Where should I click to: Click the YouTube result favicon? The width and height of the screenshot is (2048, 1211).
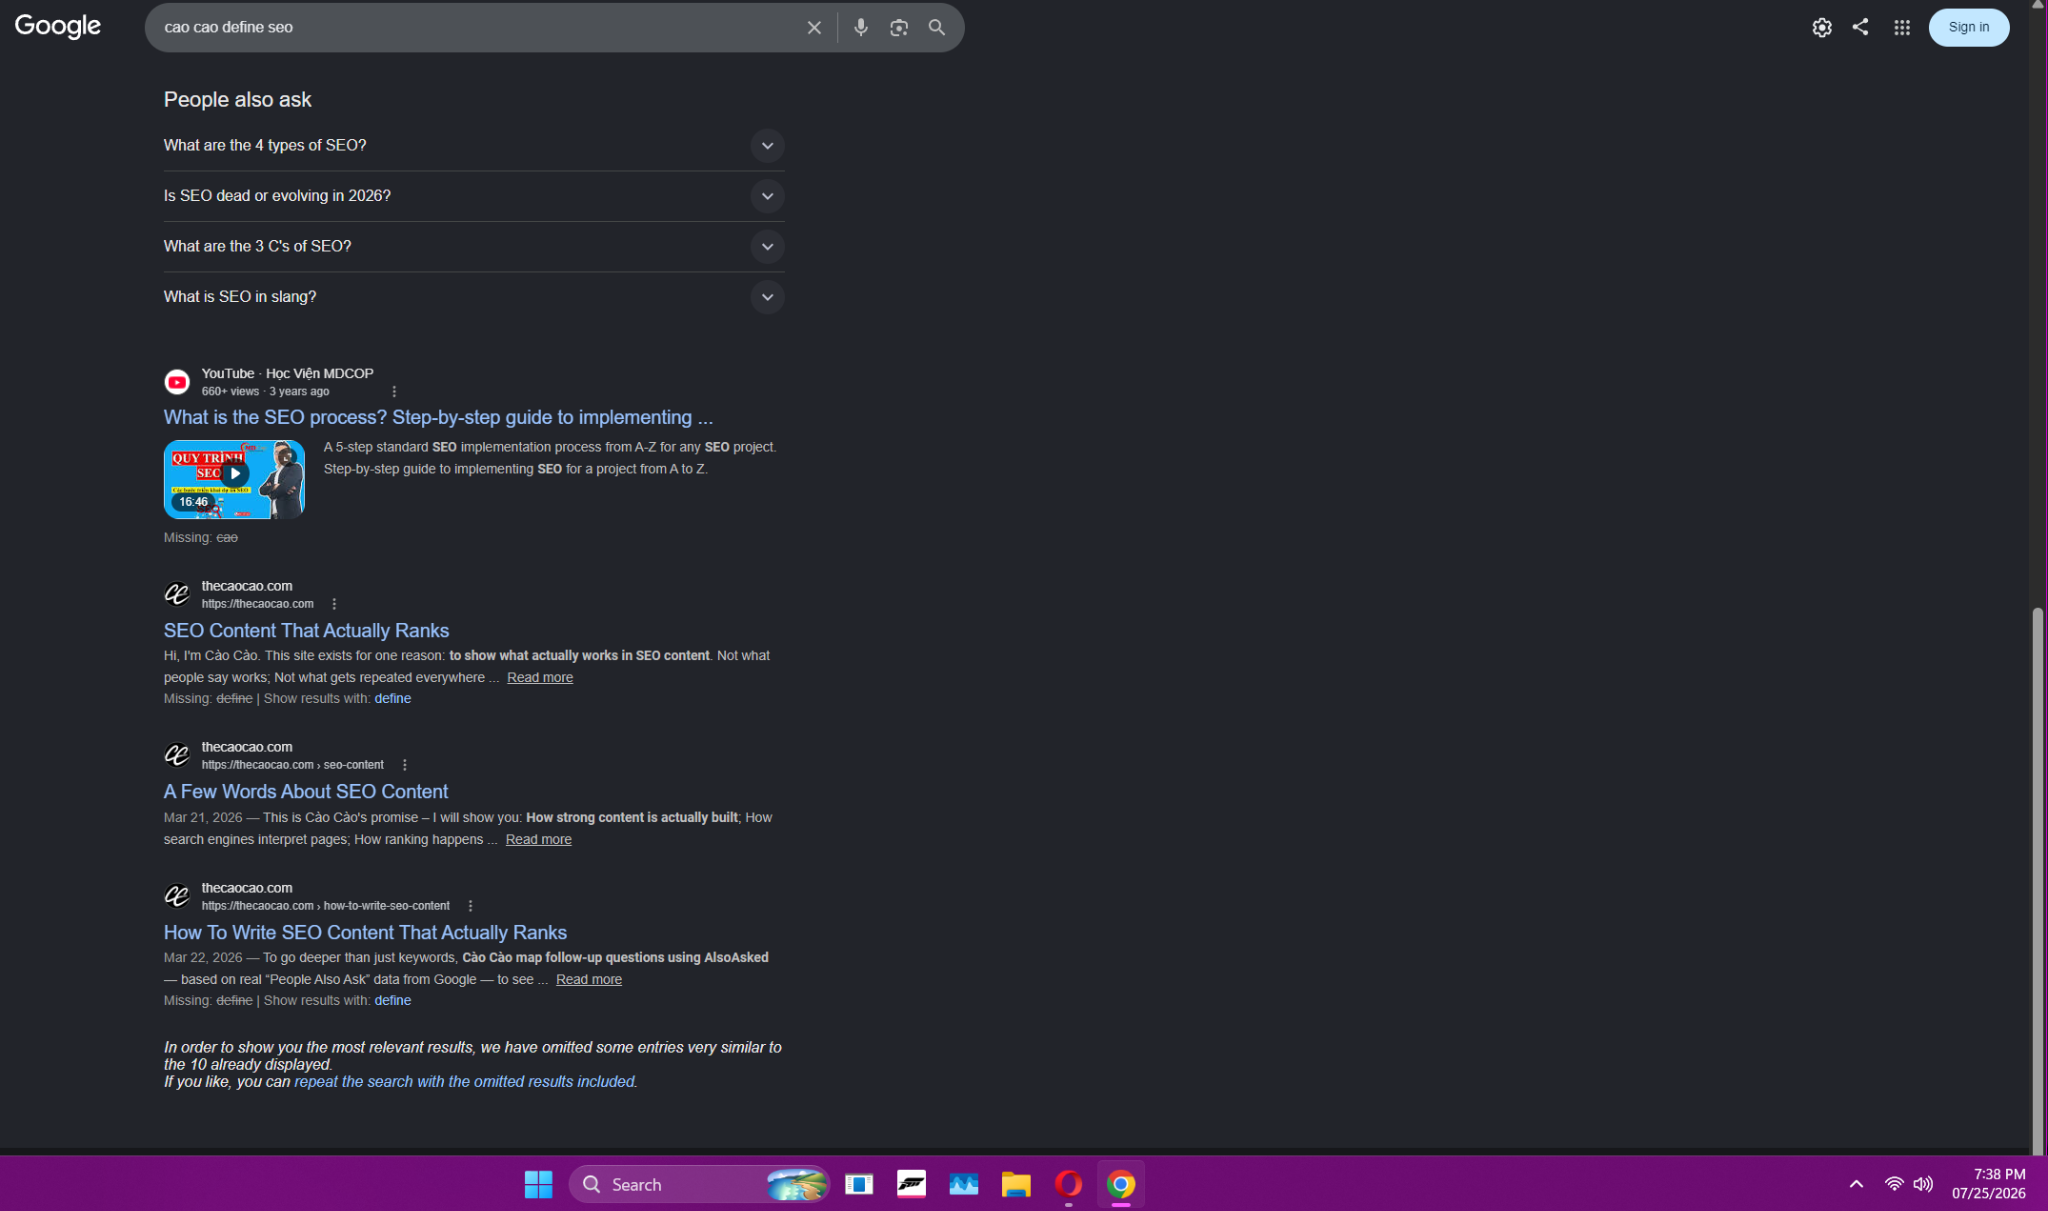(177, 382)
